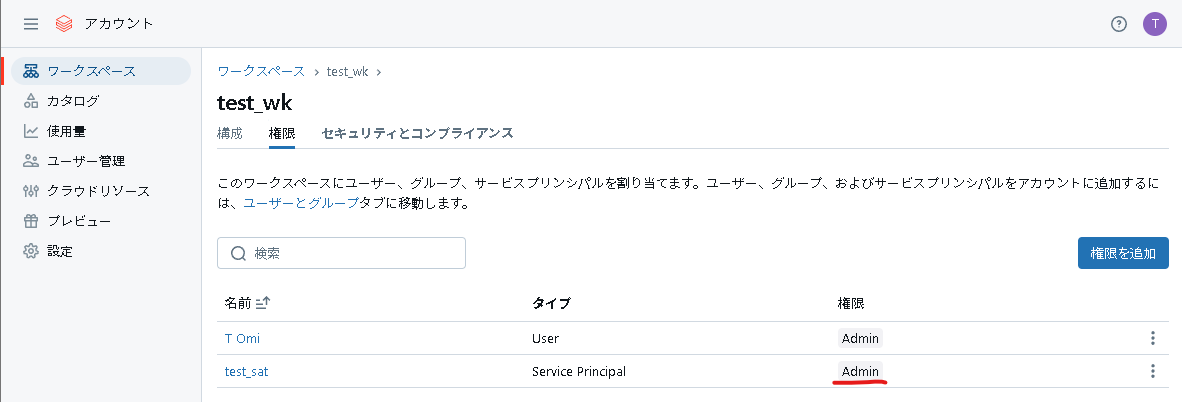Click the Usage chart icon
The height and width of the screenshot is (402, 1182).
(31, 131)
